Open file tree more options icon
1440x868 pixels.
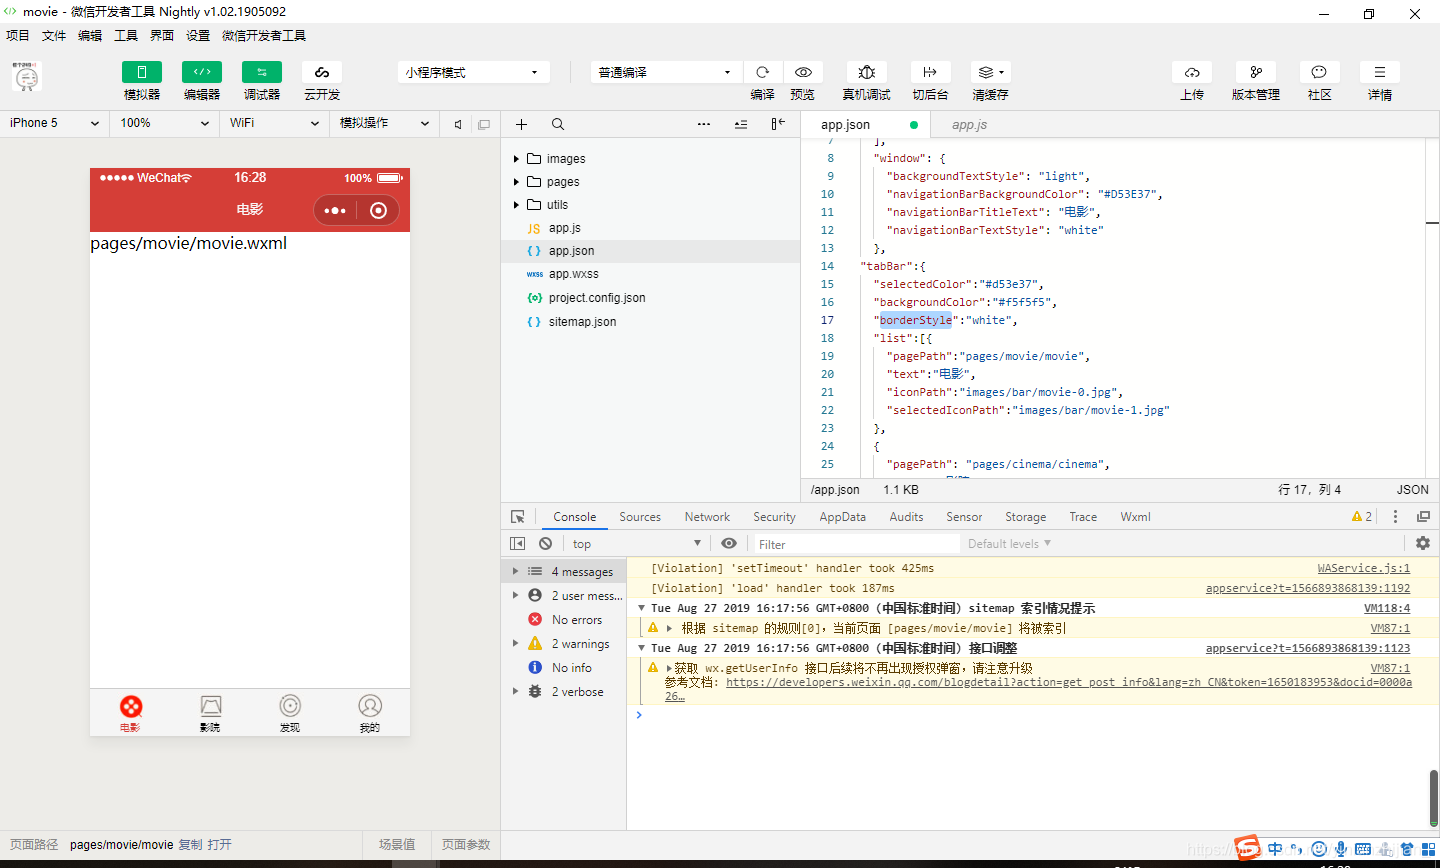point(704,124)
